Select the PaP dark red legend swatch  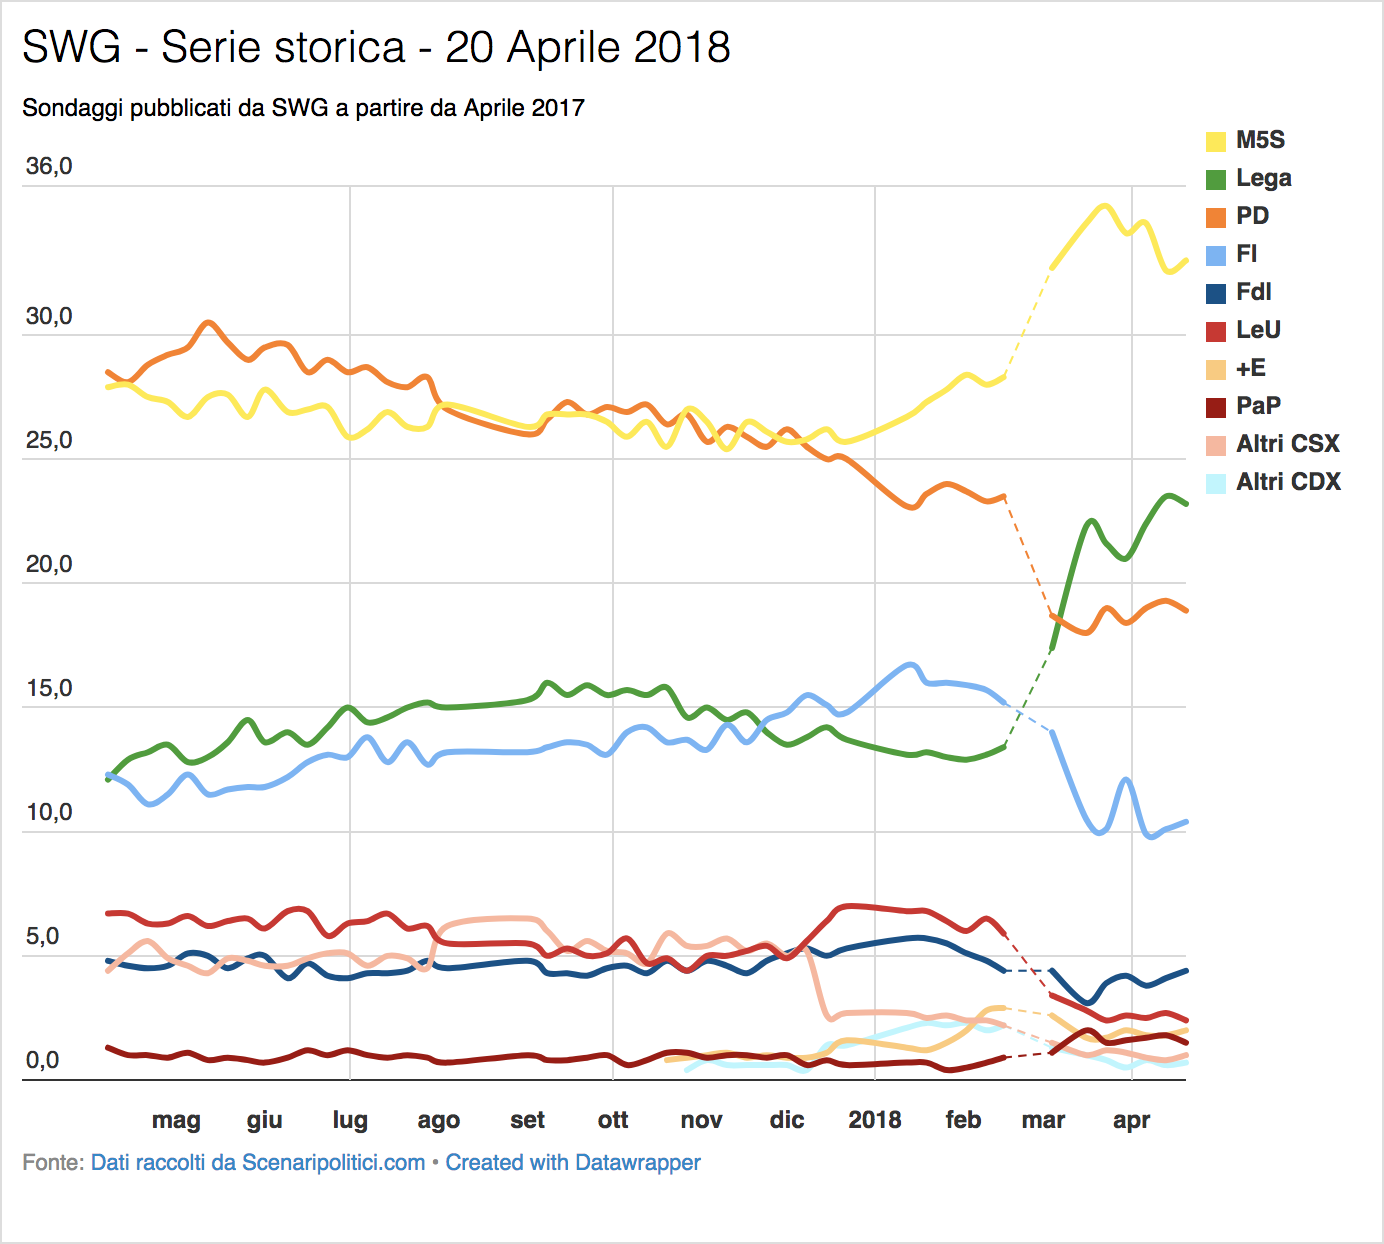point(1216,407)
